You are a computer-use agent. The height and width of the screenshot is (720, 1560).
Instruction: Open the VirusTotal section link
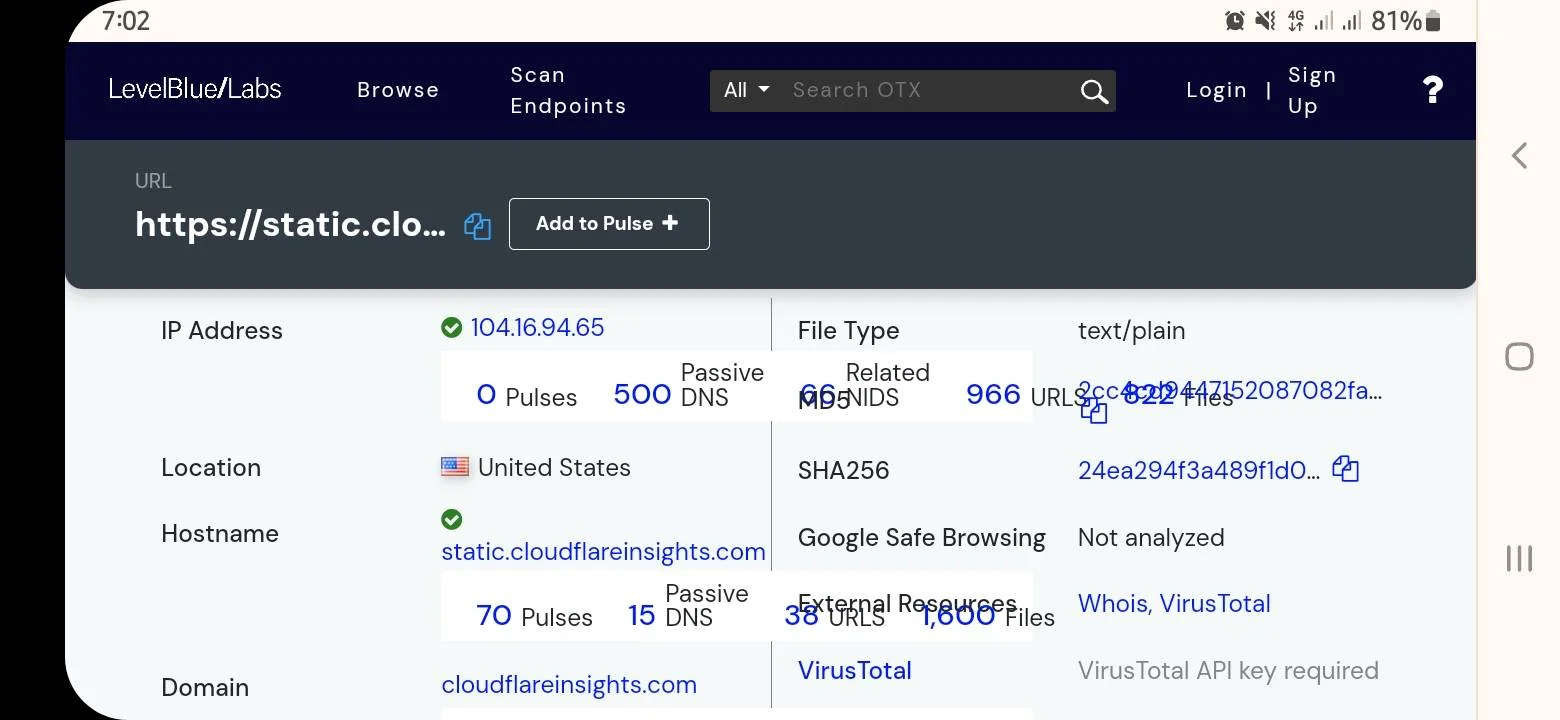click(855, 670)
